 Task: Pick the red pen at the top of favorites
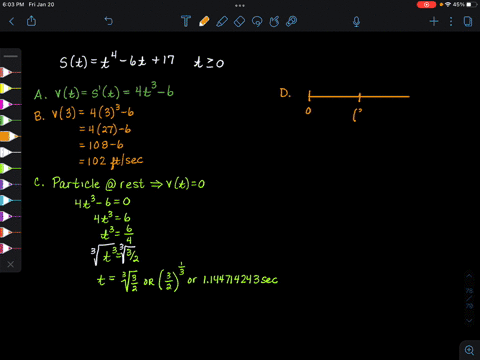pyautogui.click(x=10, y=72)
